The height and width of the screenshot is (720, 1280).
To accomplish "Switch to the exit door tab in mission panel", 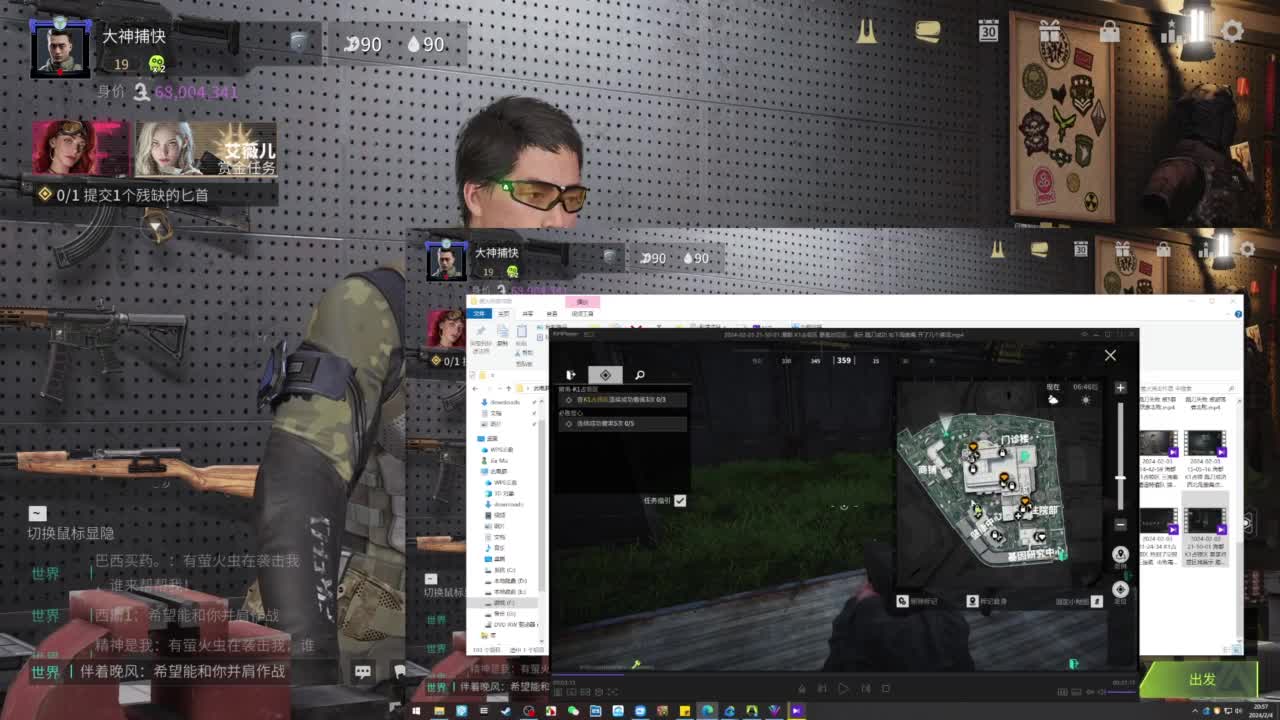I will click(571, 375).
